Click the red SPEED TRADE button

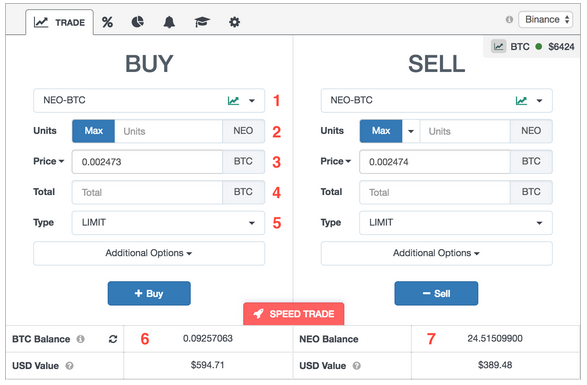coord(294,314)
